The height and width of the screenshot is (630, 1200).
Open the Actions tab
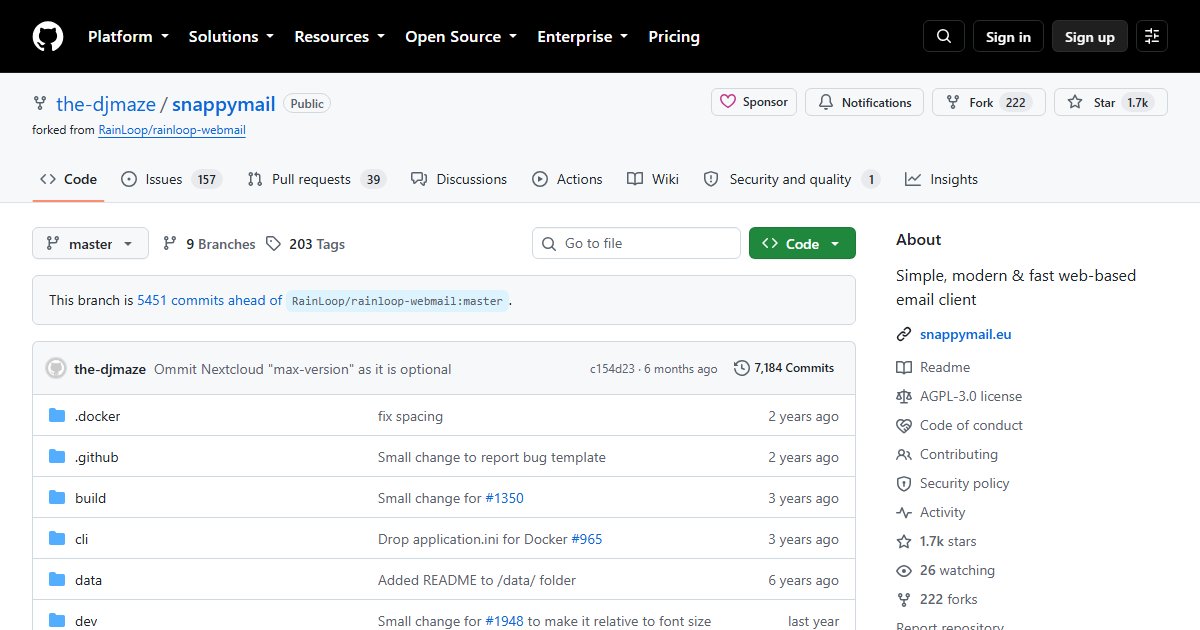coord(567,179)
